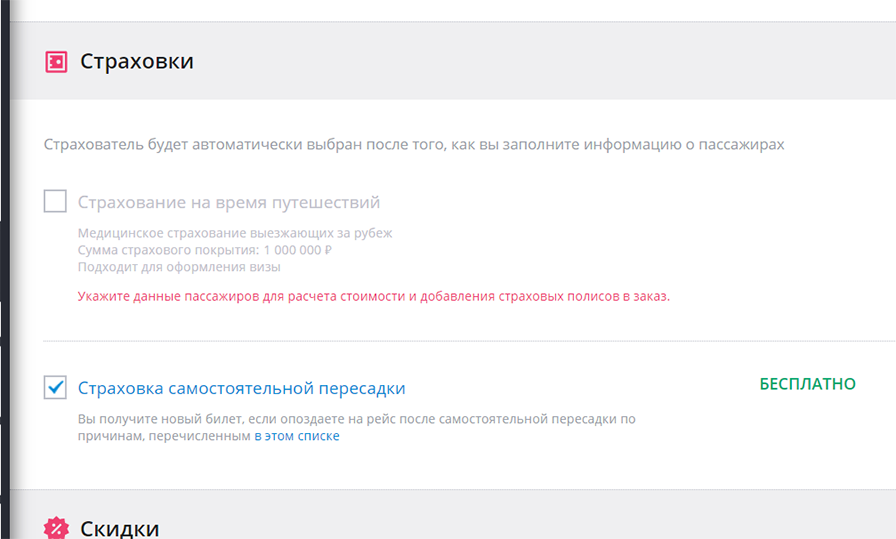Image resolution: width=896 pixels, height=539 pixels.
Task: Uncheck the Страховка самостоятельной пересадки checkbox
Action: pyautogui.click(x=55, y=388)
